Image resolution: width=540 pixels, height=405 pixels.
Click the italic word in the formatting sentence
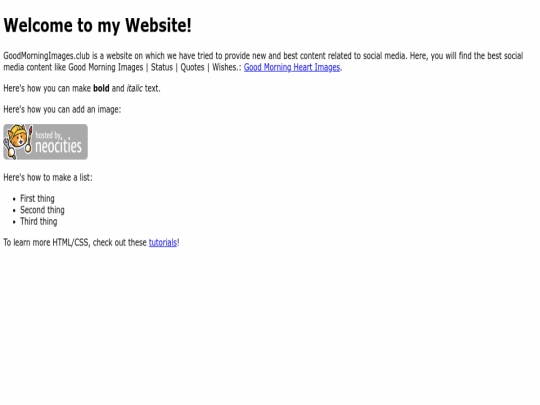point(135,88)
